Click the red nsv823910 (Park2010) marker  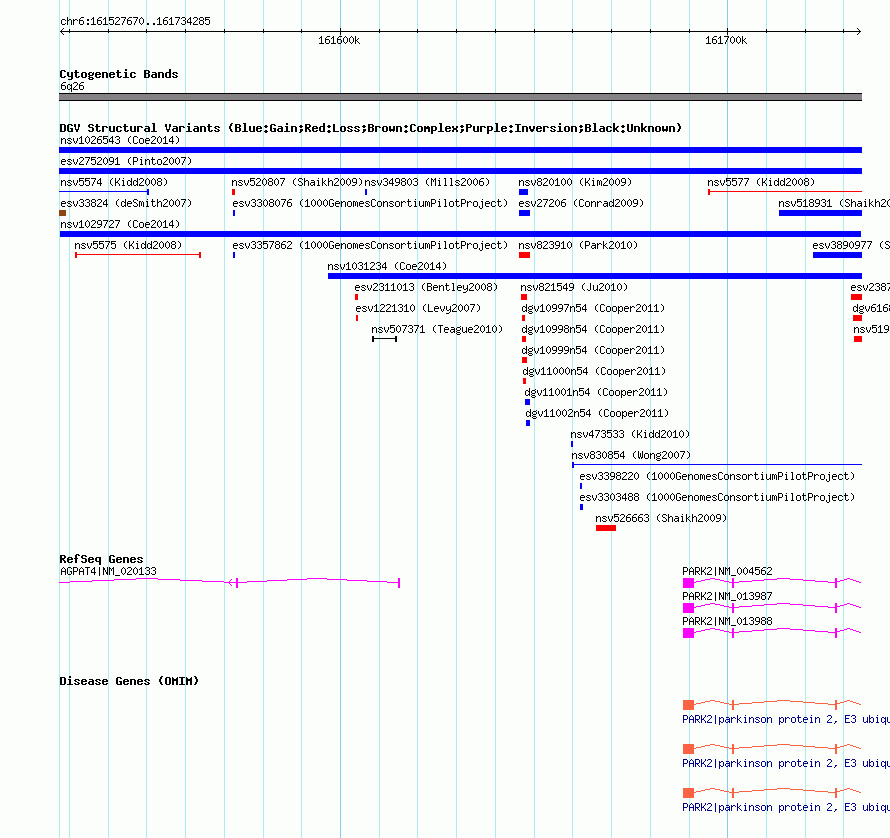point(524,255)
